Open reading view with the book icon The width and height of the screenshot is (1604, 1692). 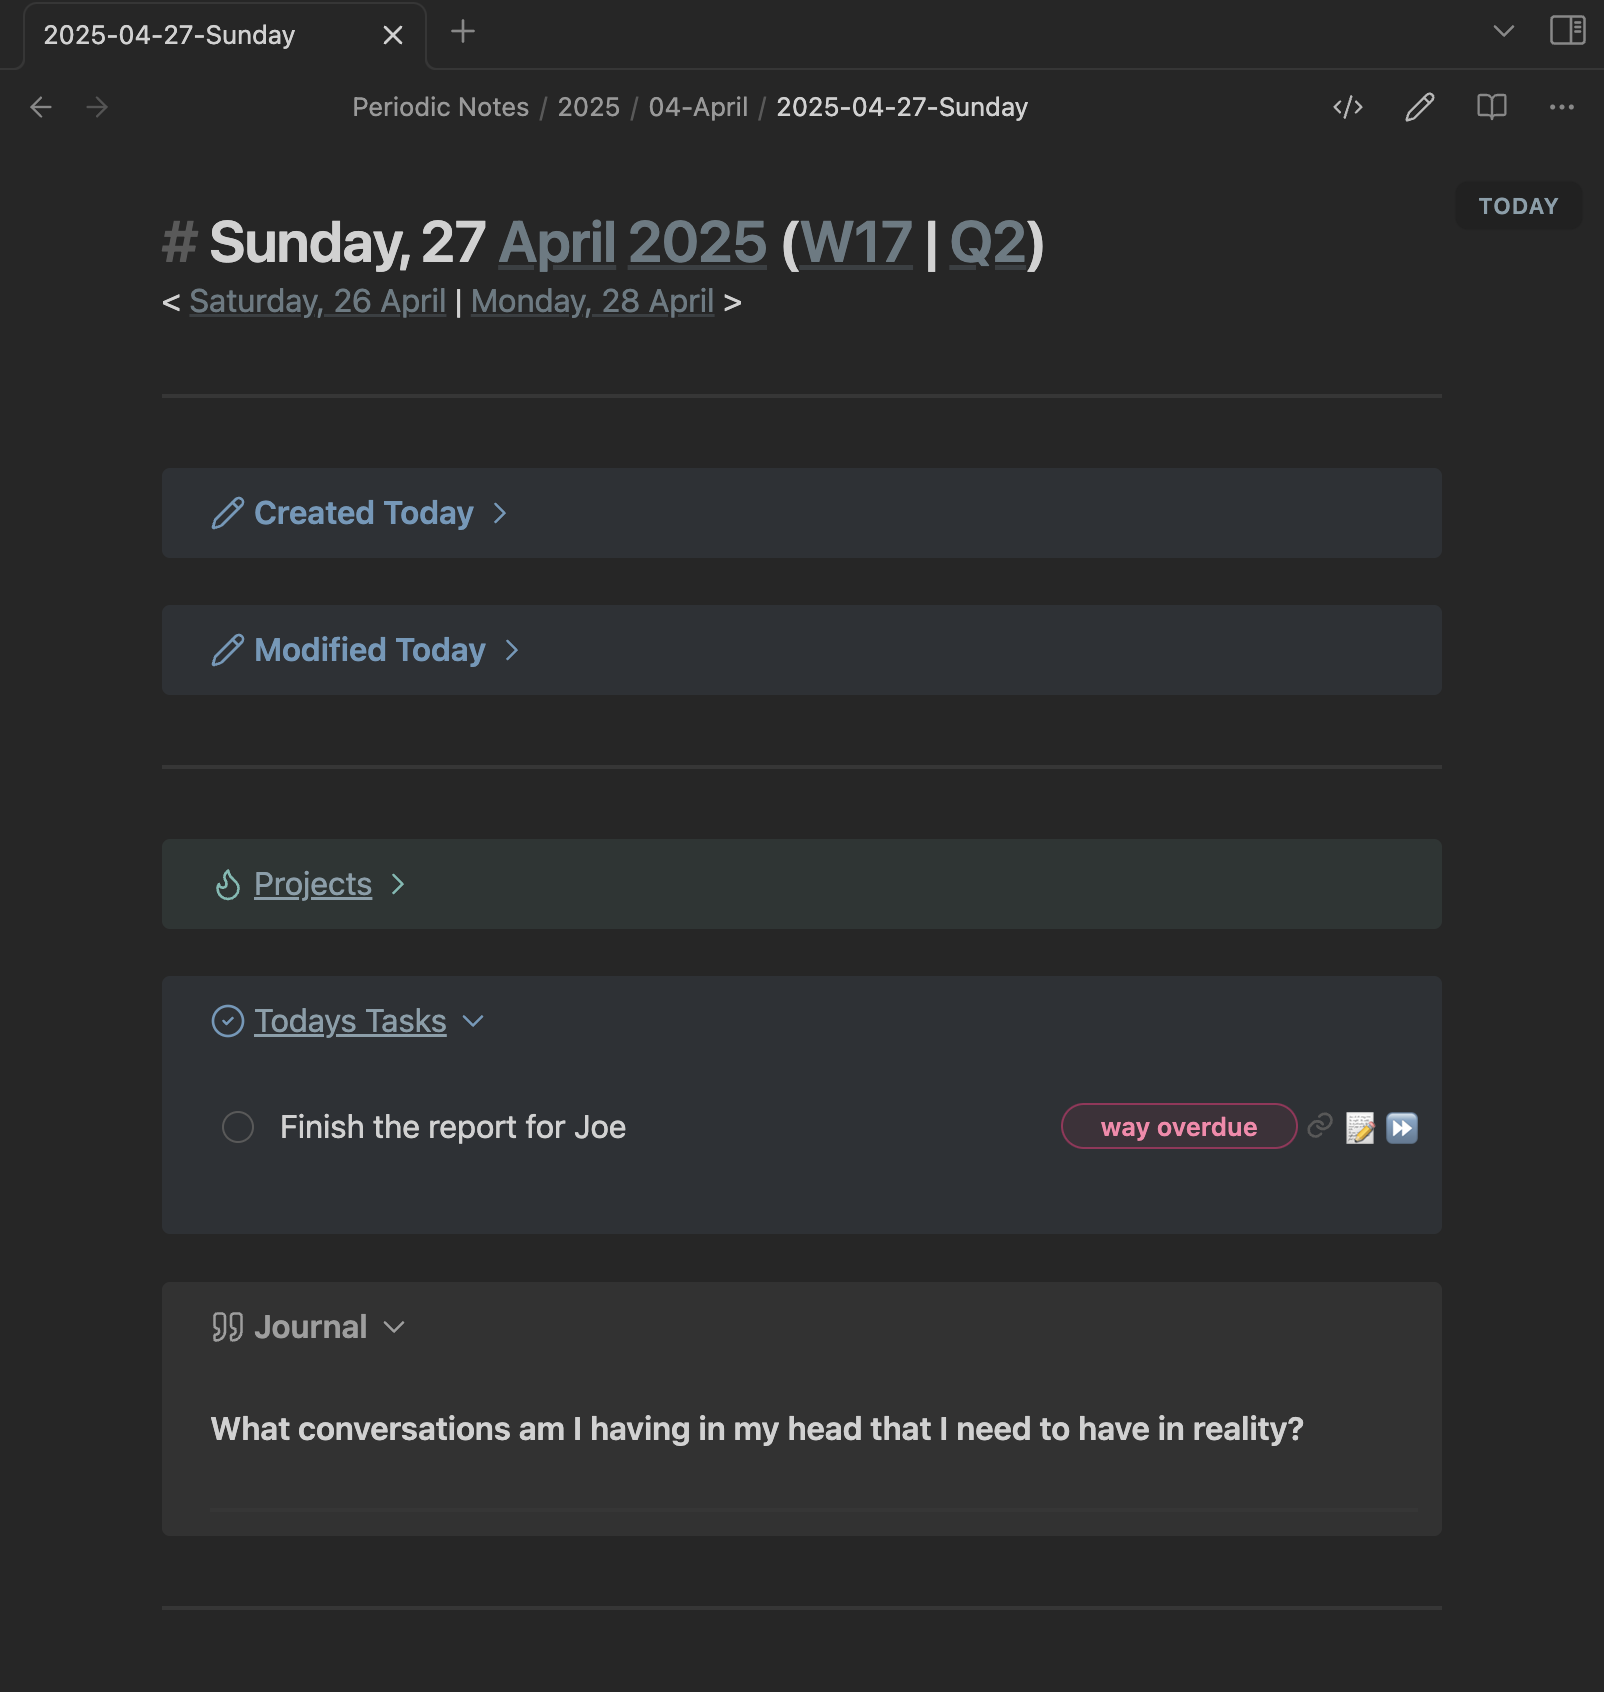pos(1492,107)
